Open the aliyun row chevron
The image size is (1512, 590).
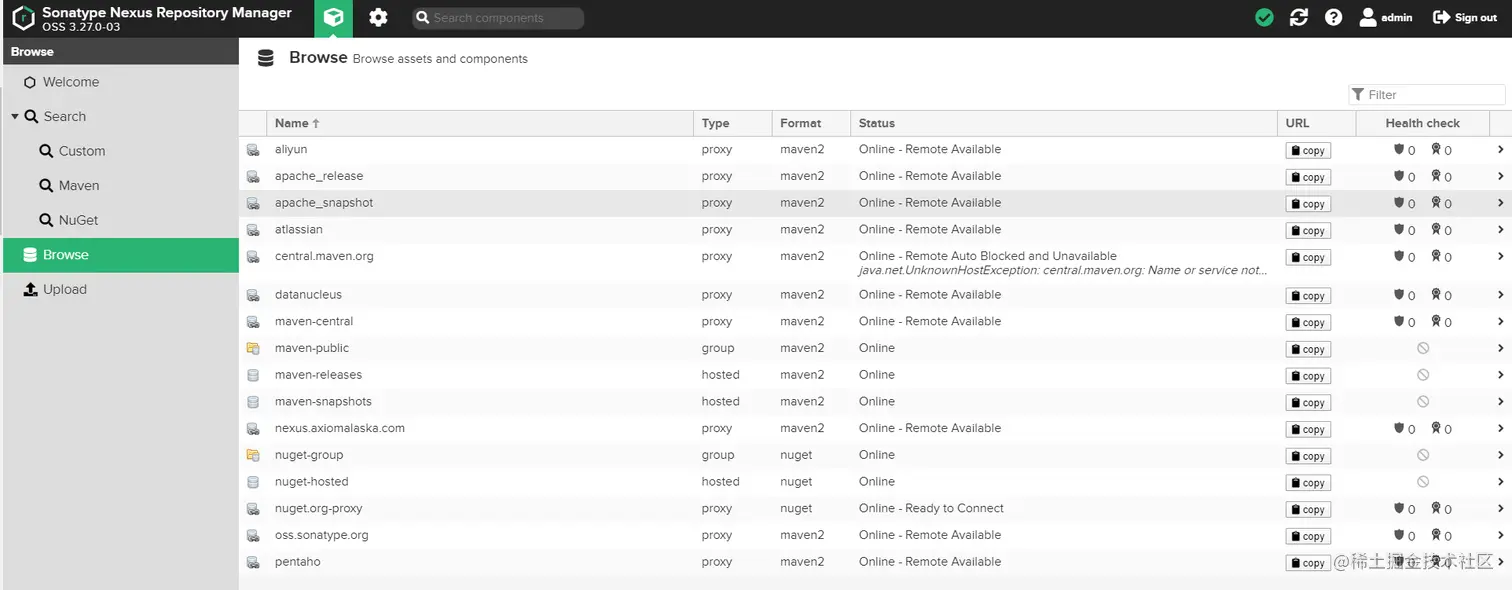click(x=1500, y=150)
